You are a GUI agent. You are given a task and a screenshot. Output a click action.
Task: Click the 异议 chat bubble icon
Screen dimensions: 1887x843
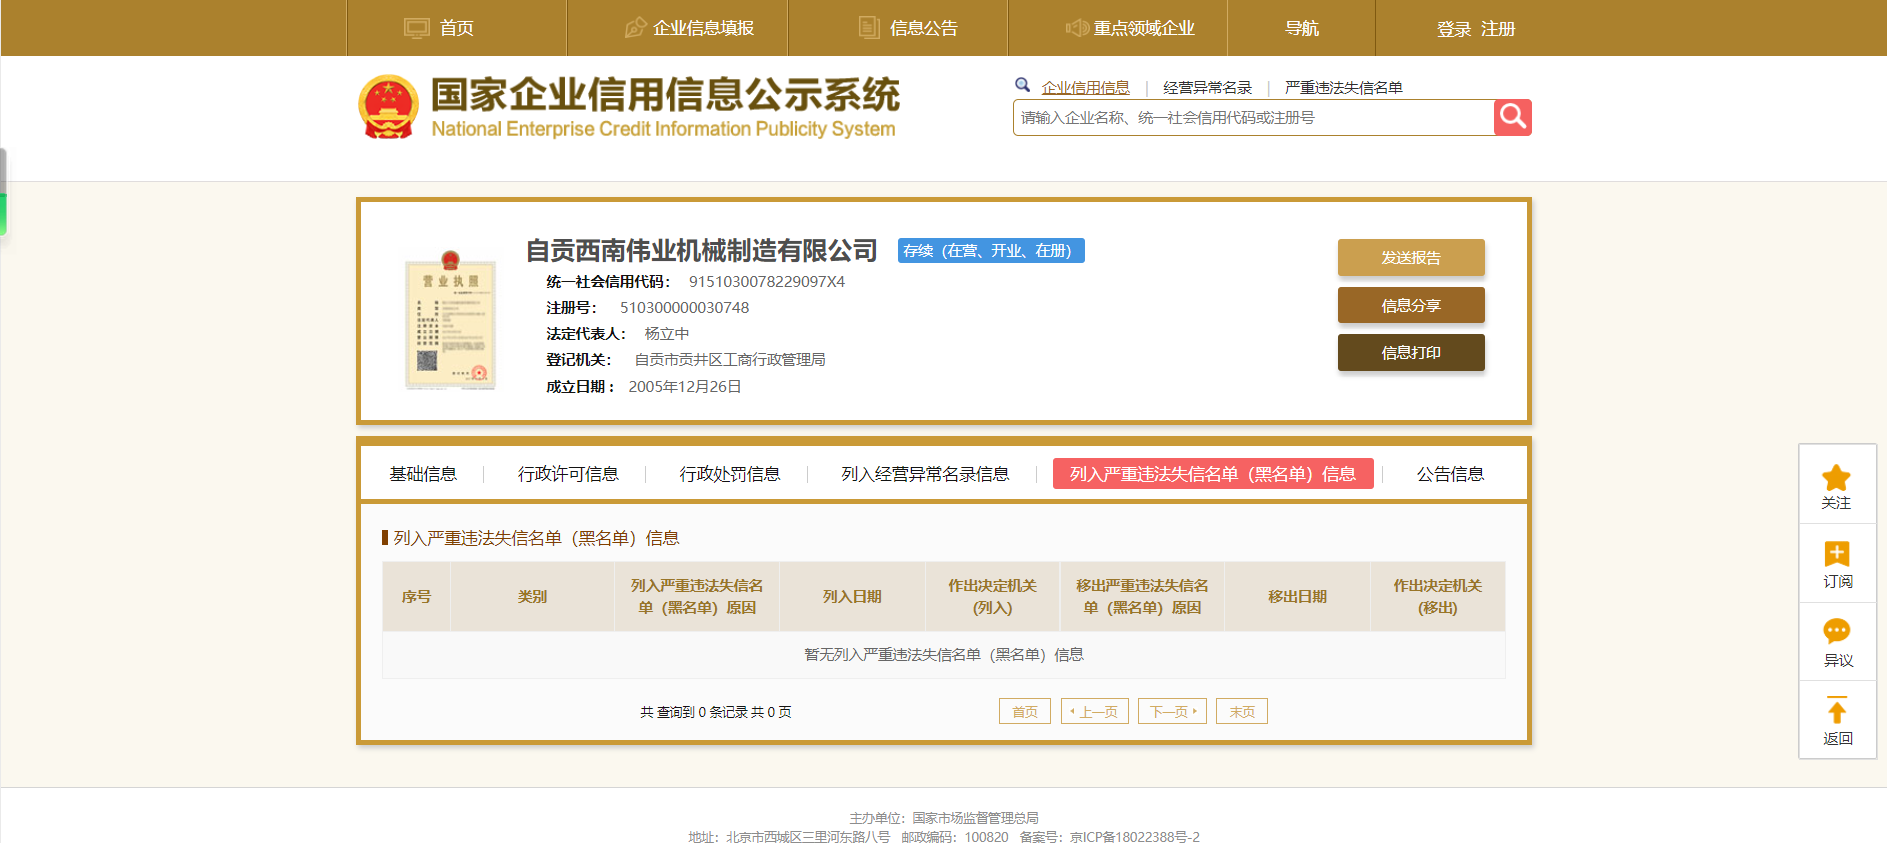click(x=1837, y=631)
